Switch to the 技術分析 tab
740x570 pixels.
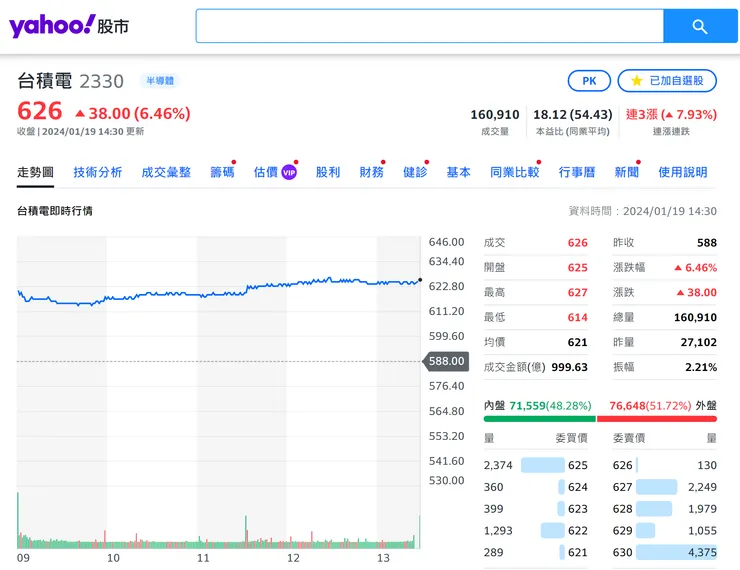tap(98, 172)
